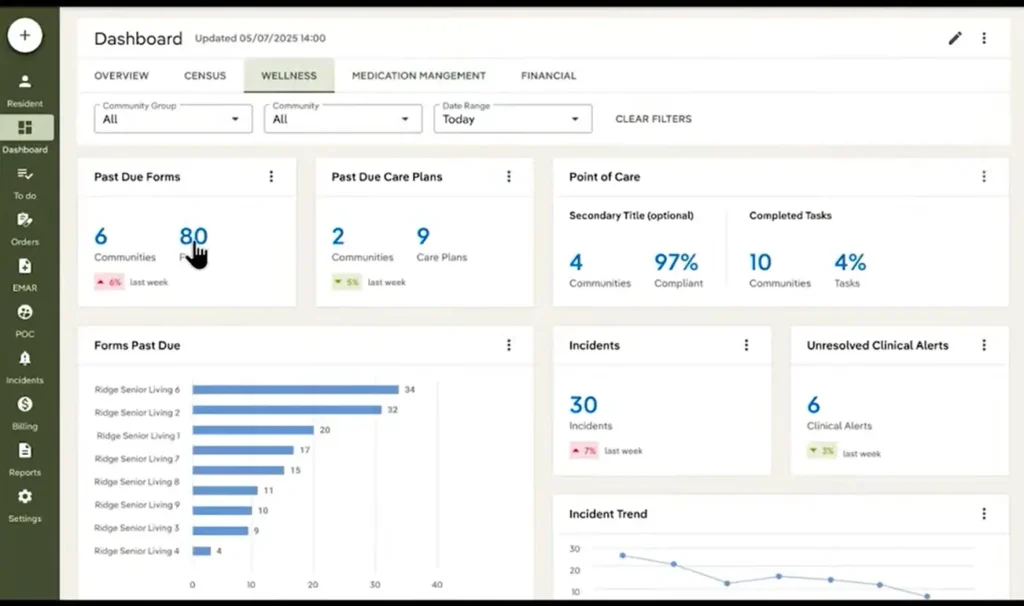
Task: Click the Ridge Senior Living 3 label
Action: coord(136,528)
